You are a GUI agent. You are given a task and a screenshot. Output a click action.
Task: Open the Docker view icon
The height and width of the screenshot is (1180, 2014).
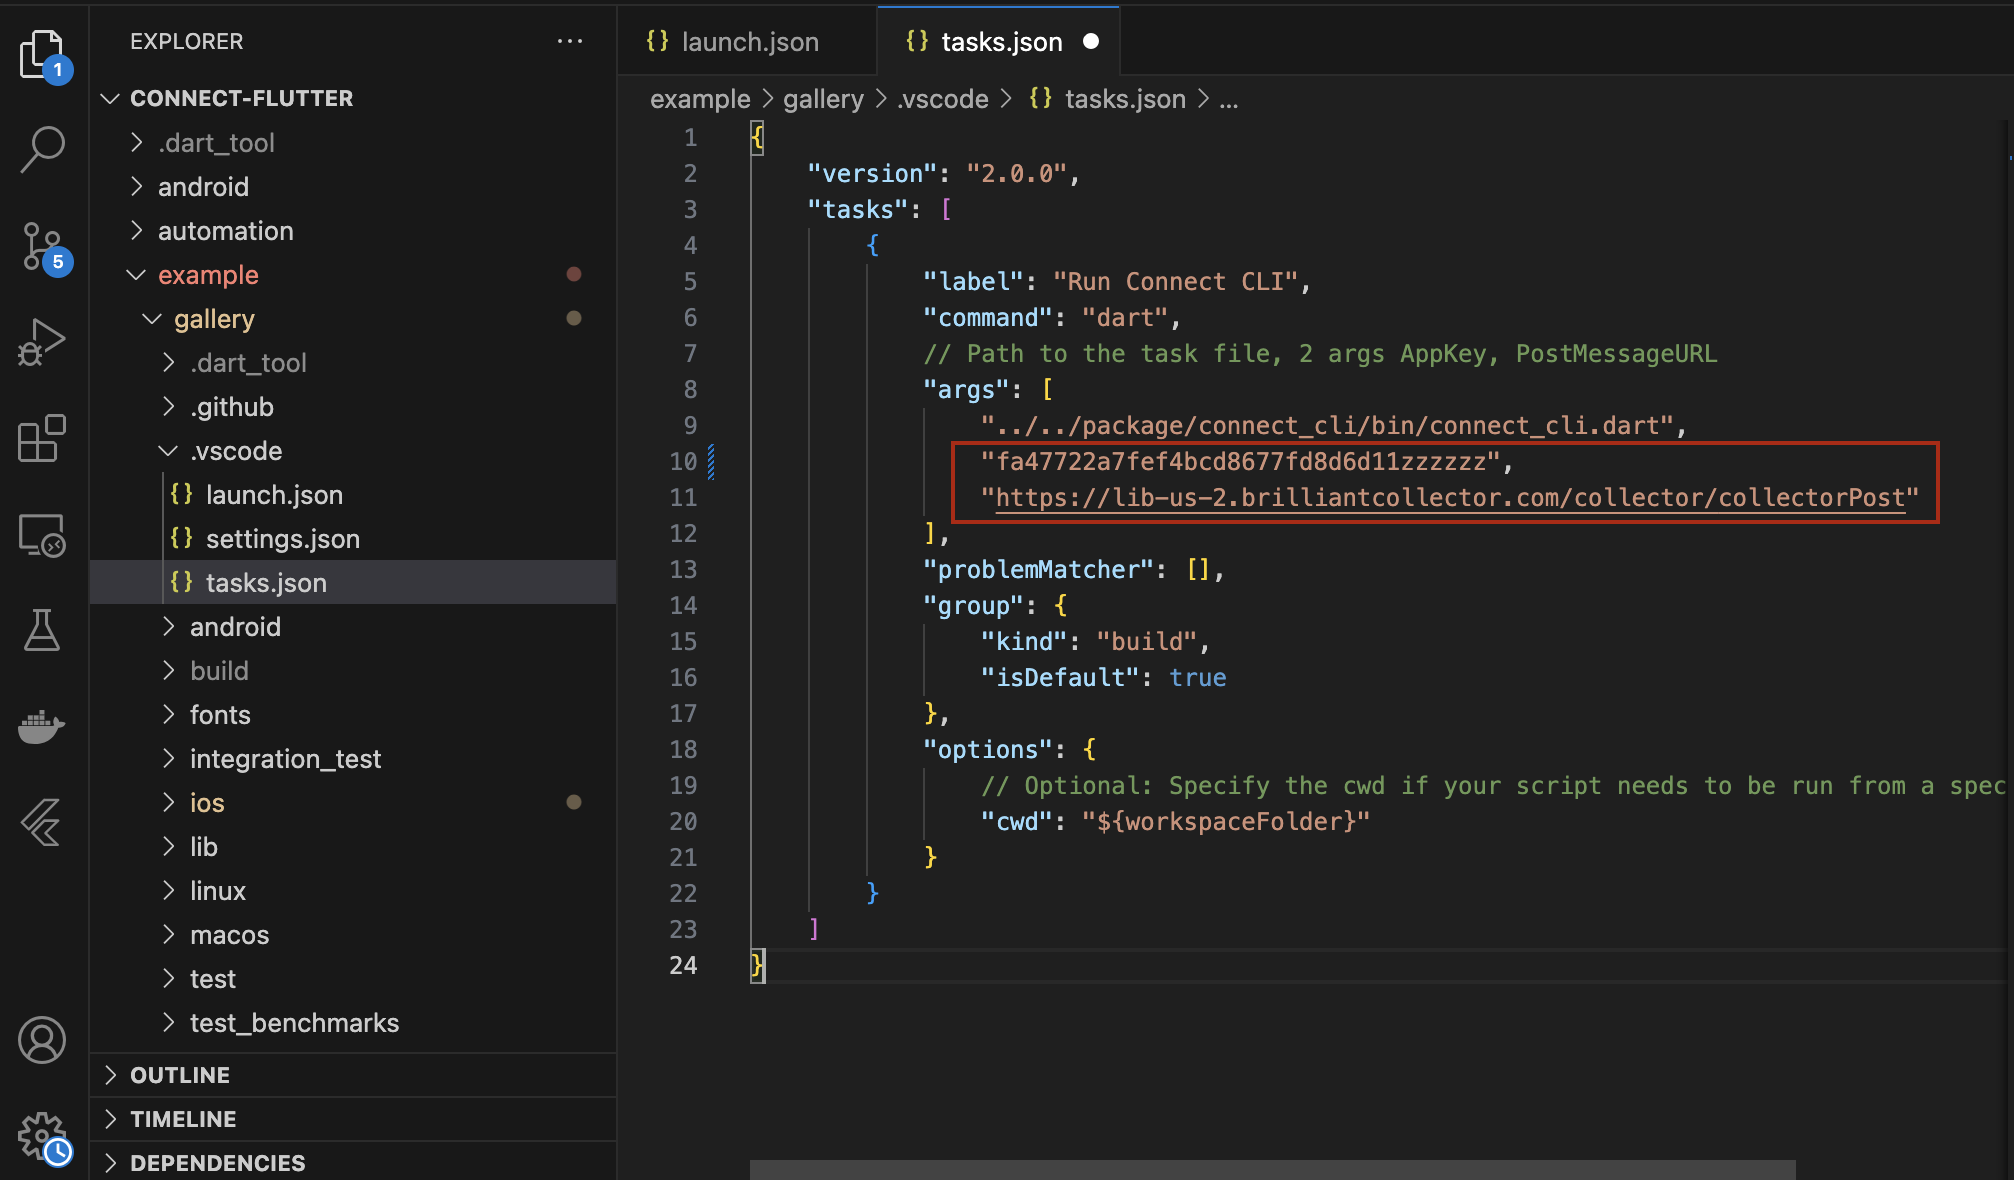(x=42, y=726)
